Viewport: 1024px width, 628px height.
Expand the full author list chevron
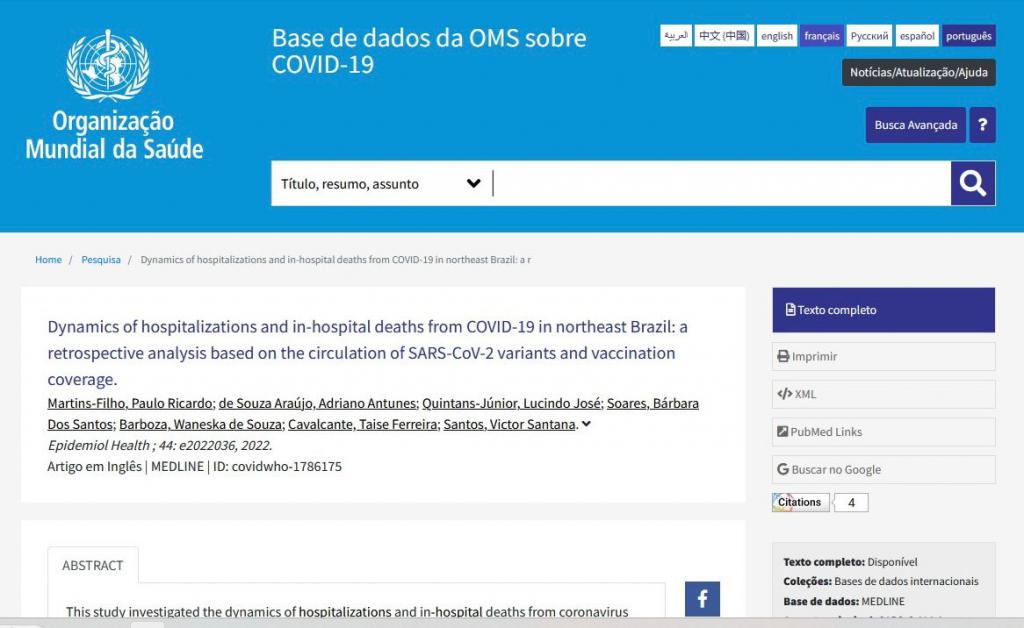586,425
